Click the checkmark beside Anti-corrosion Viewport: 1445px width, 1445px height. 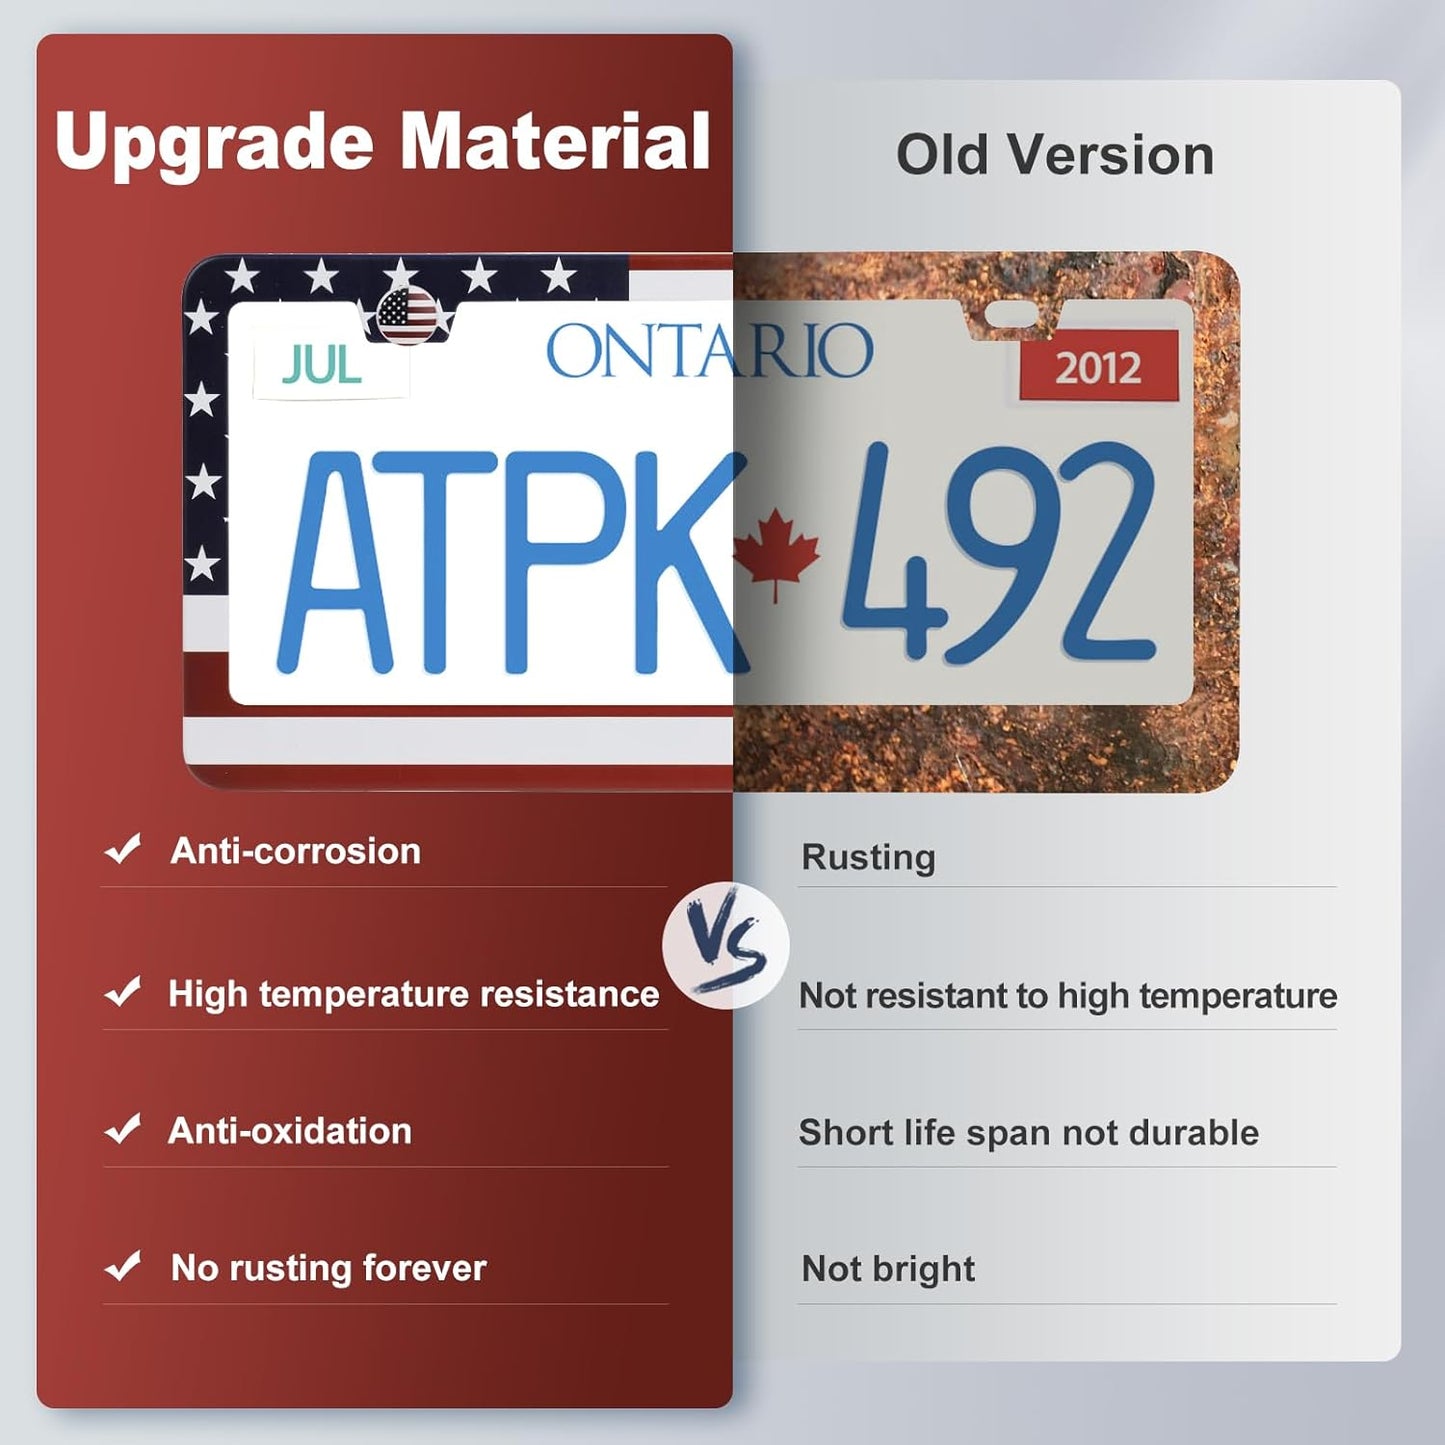pos(123,850)
